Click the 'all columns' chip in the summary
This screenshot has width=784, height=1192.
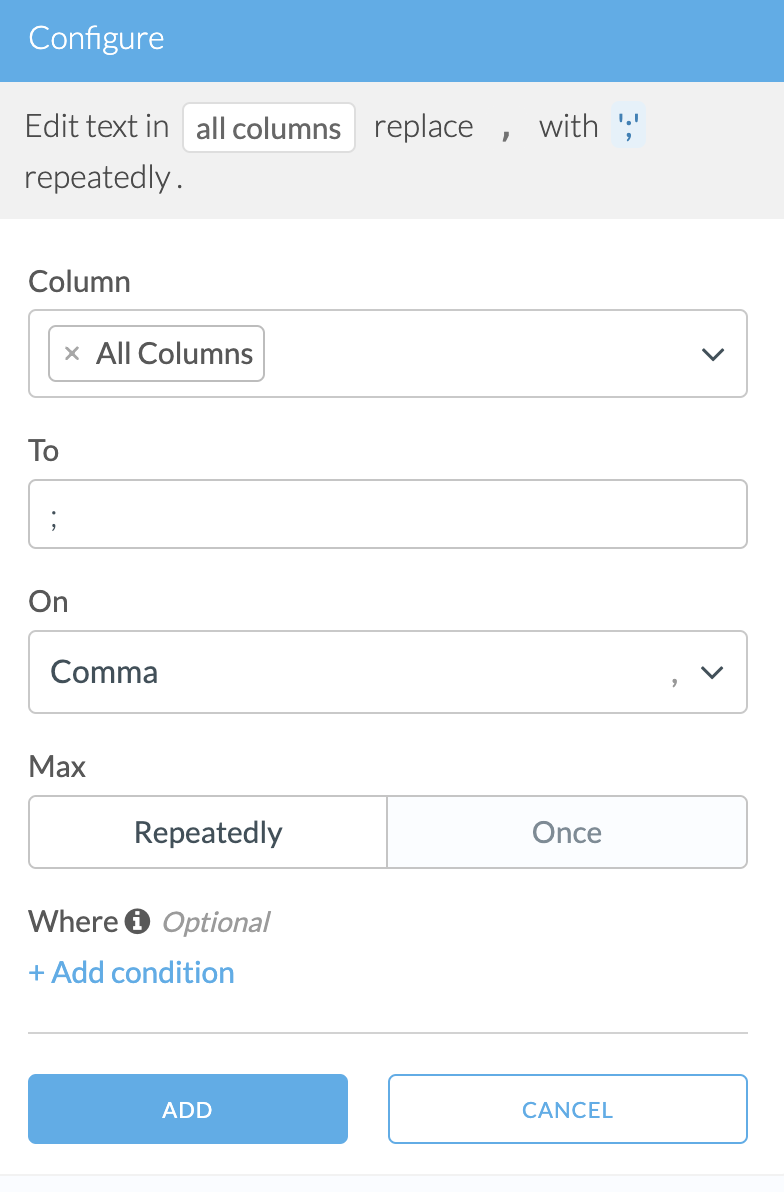click(268, 128)
